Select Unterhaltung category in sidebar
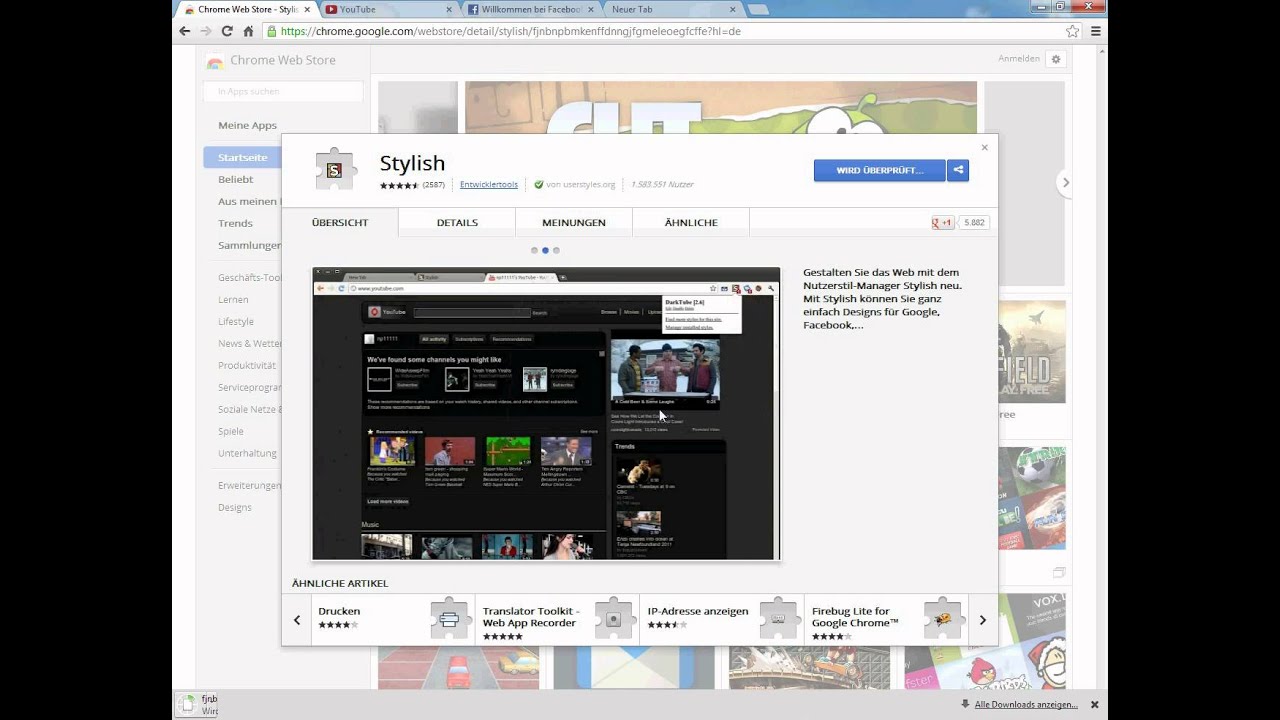The height and width of the screenshot is (720, 1280). (247, 453)
